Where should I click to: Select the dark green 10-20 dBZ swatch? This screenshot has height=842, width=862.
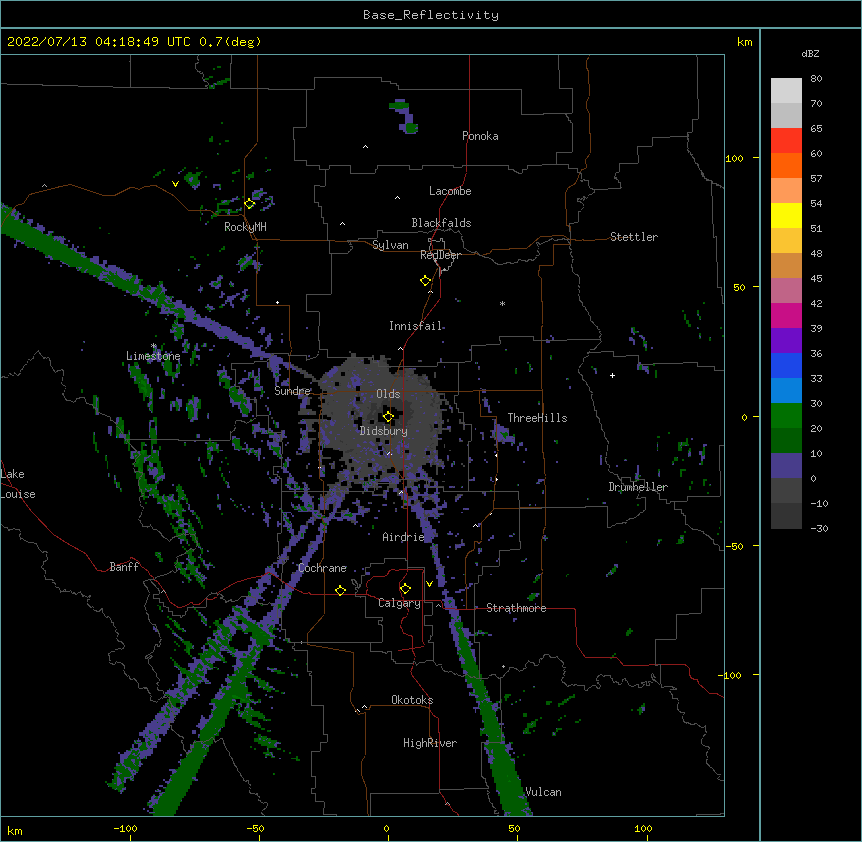[x=786, y=440]
